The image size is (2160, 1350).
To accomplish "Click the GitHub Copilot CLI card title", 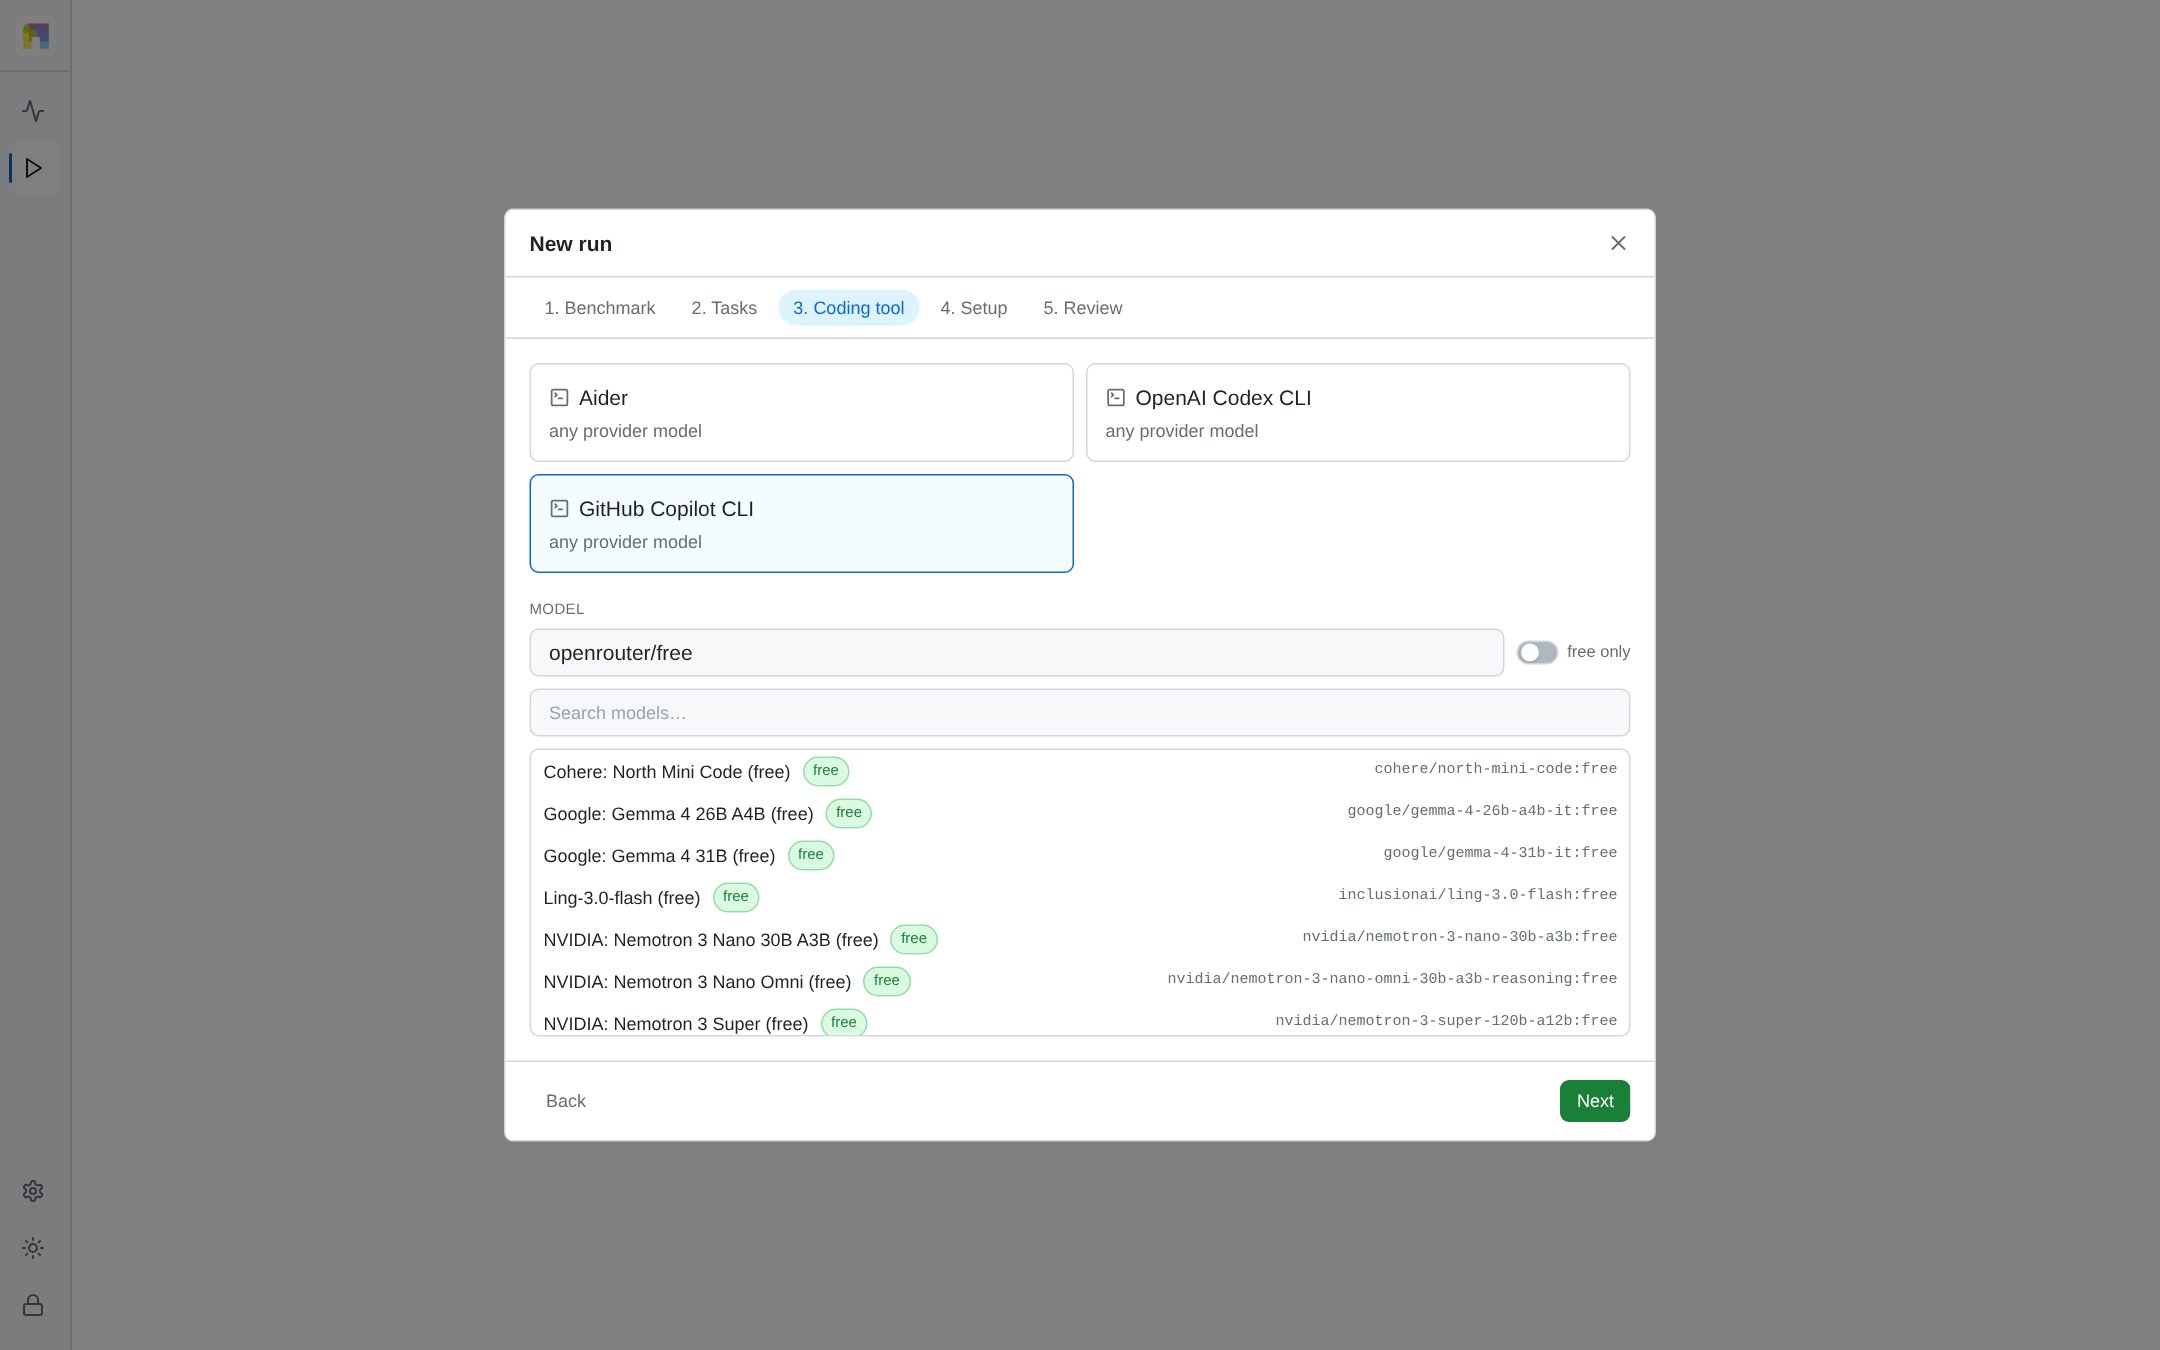I will pos(666,509).
